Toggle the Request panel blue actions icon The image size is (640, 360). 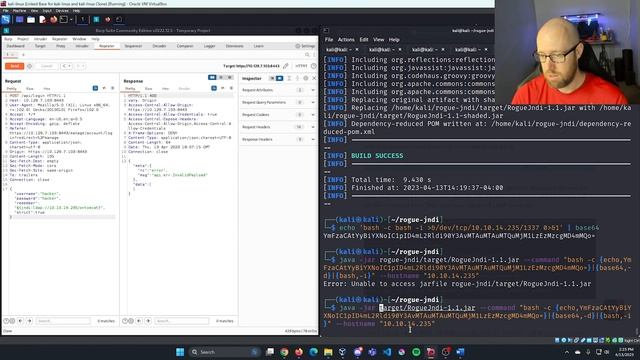[x=95, y=88]
